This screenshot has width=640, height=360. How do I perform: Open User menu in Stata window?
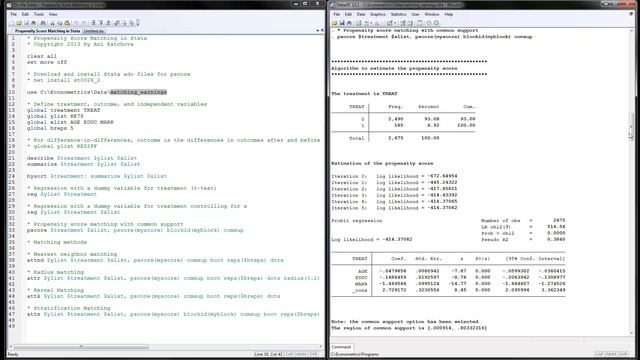pos(415,14)
